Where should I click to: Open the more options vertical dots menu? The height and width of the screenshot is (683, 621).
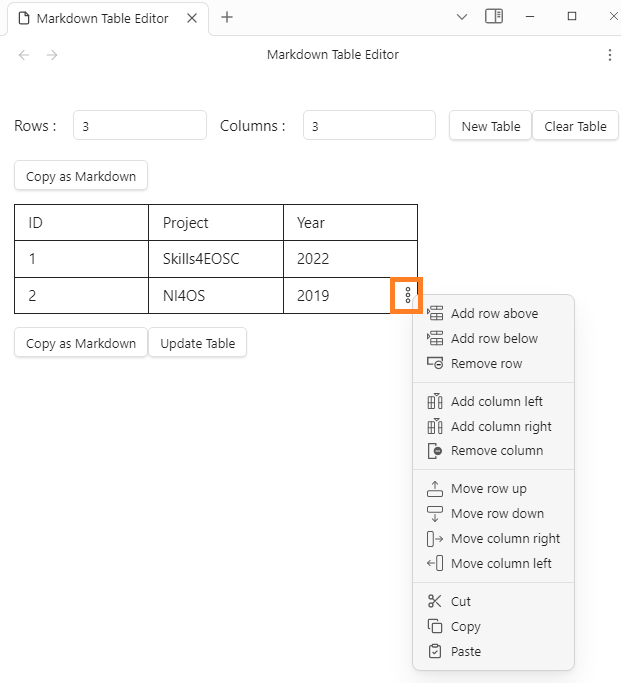pos(610,55)
